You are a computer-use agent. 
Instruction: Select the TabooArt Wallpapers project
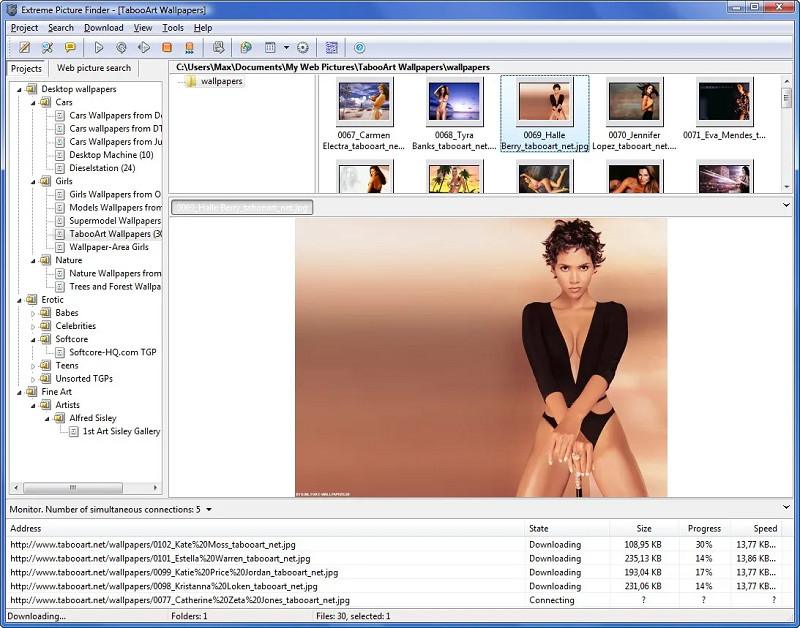[110, 233]
